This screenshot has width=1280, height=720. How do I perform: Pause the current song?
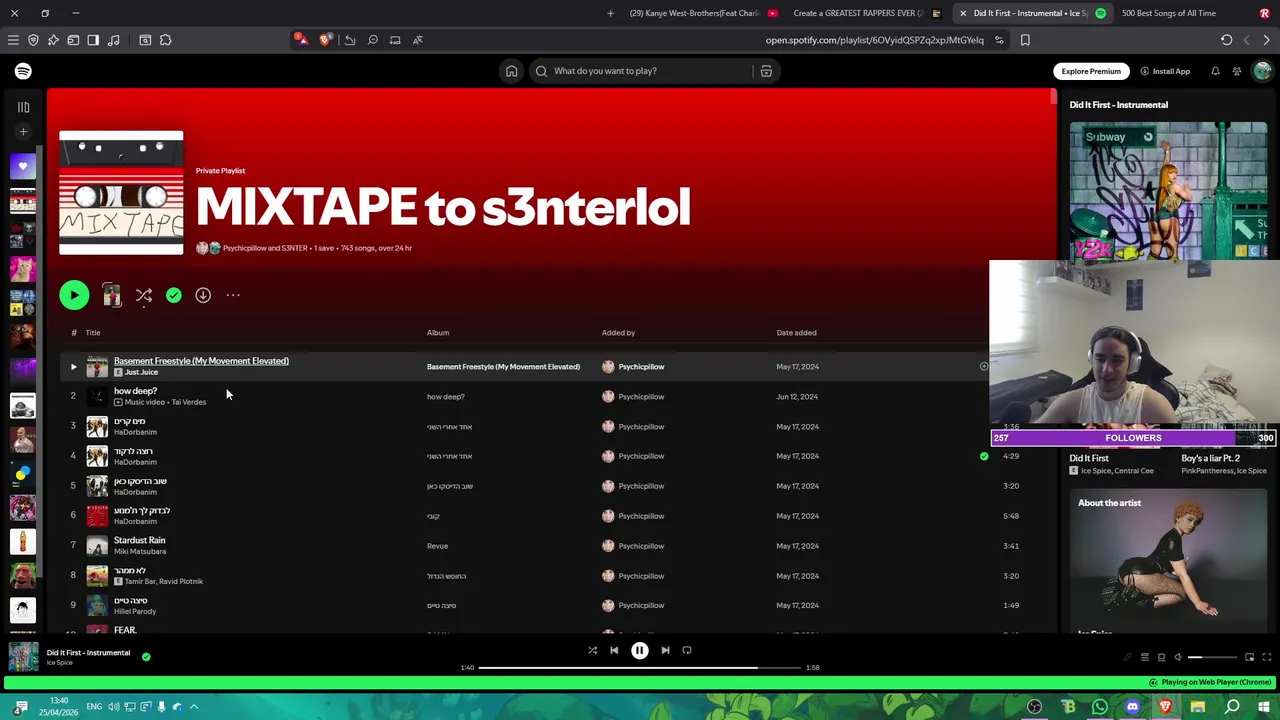(640, 650)
